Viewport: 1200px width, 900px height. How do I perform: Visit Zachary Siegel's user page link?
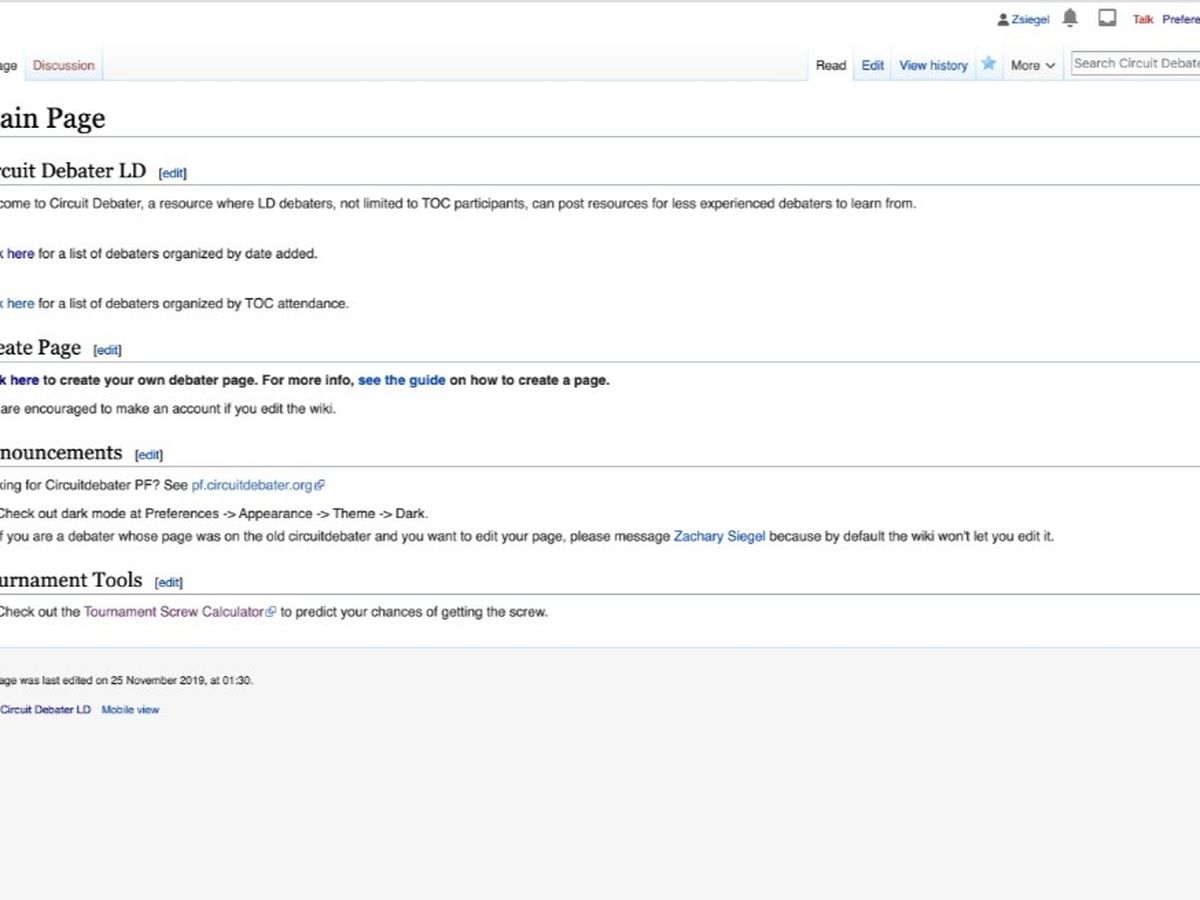pos(719,537)
